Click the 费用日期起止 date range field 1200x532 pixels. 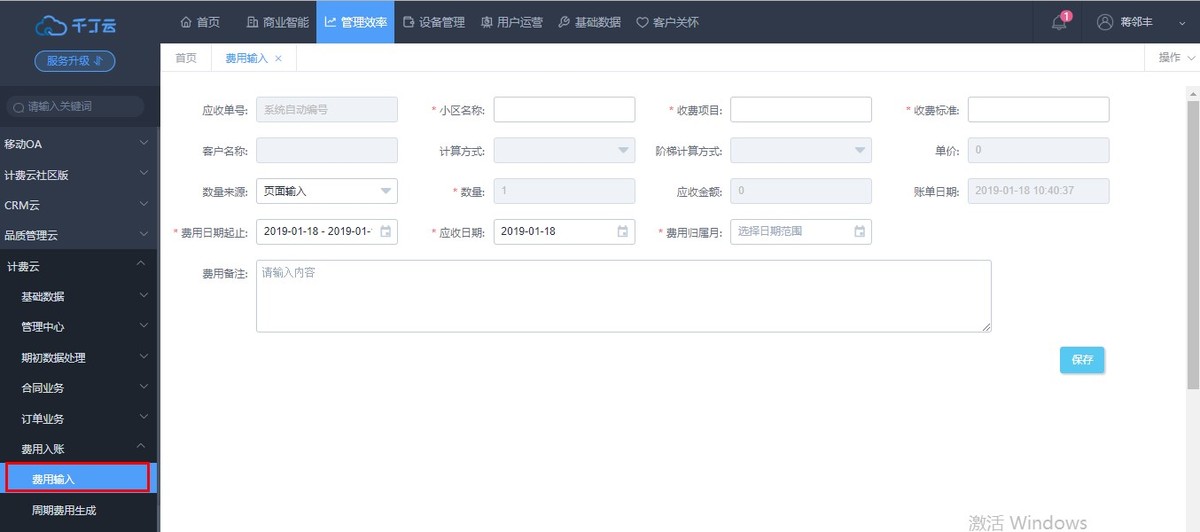pos(327,231)
